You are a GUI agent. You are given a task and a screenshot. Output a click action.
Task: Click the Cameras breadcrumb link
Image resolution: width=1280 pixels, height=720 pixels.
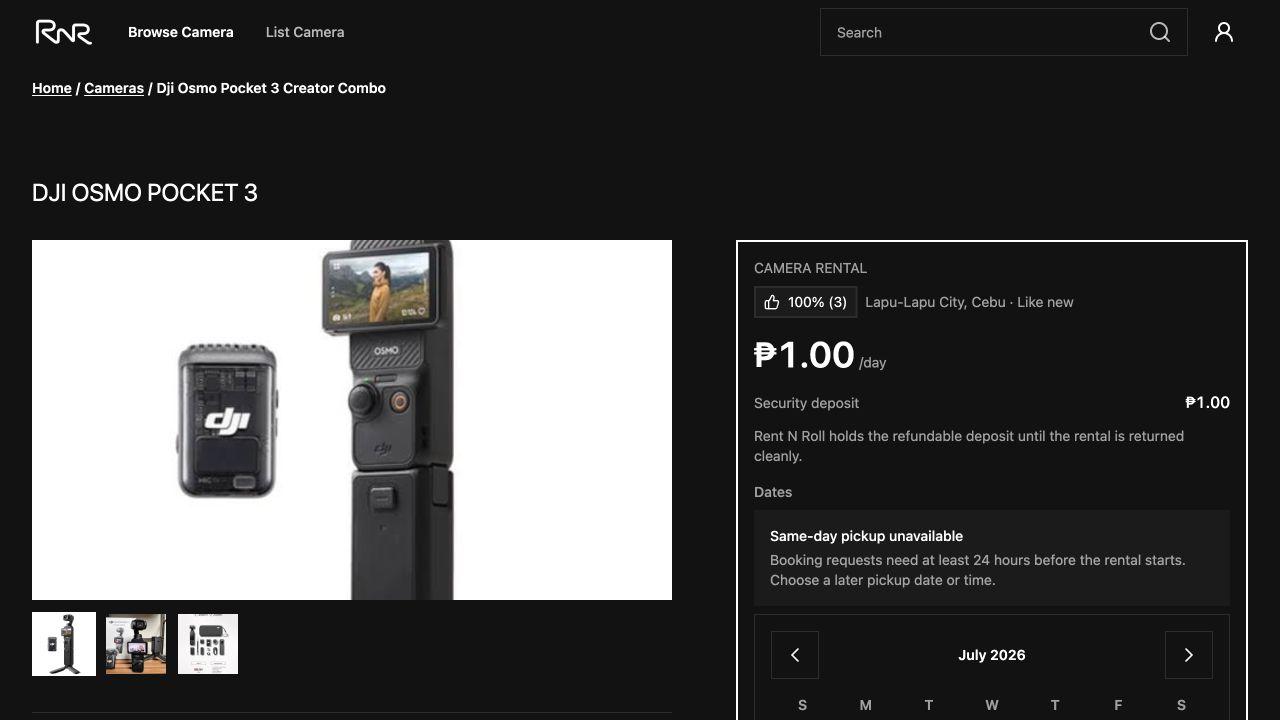(x=114, y=88)
